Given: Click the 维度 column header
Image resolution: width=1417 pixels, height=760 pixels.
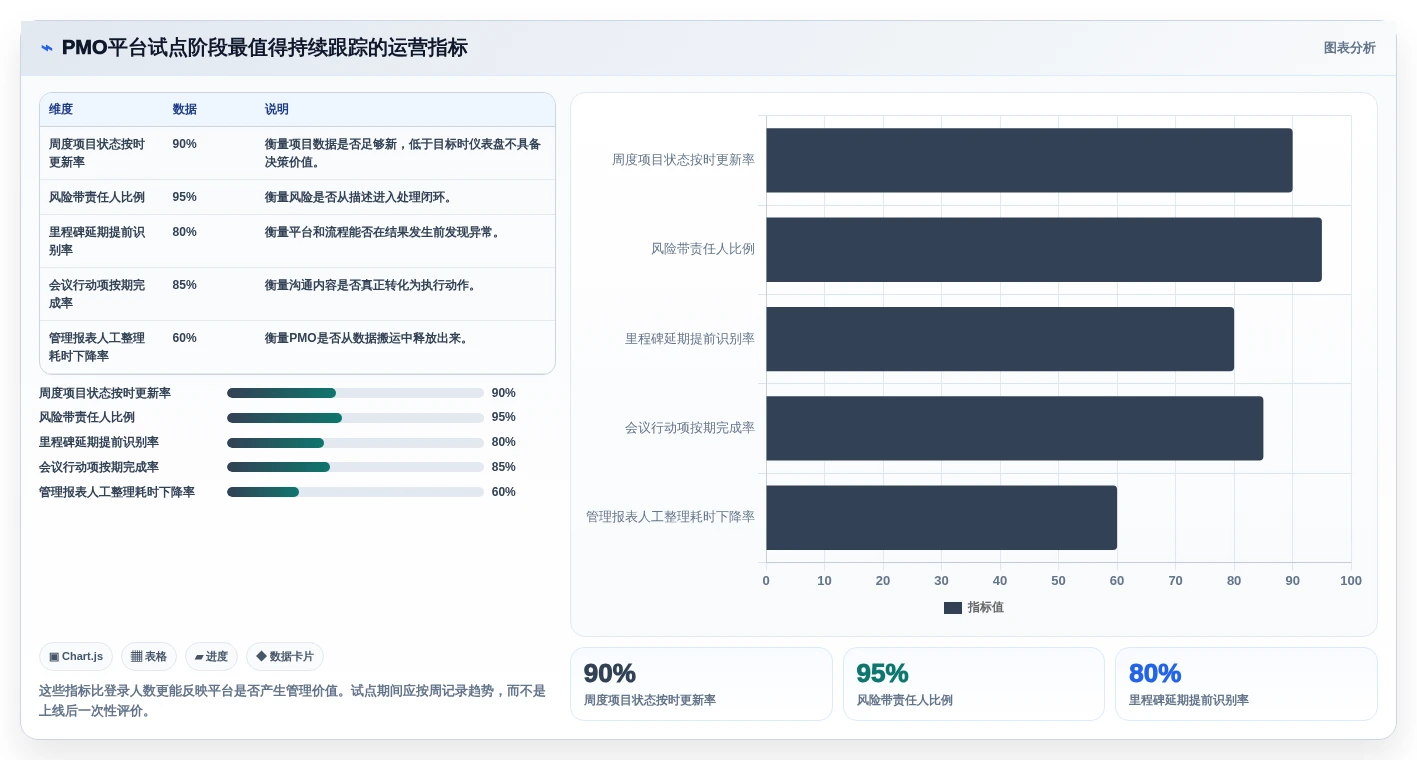Looking at the screenshot, I should (x=61, y=109).
